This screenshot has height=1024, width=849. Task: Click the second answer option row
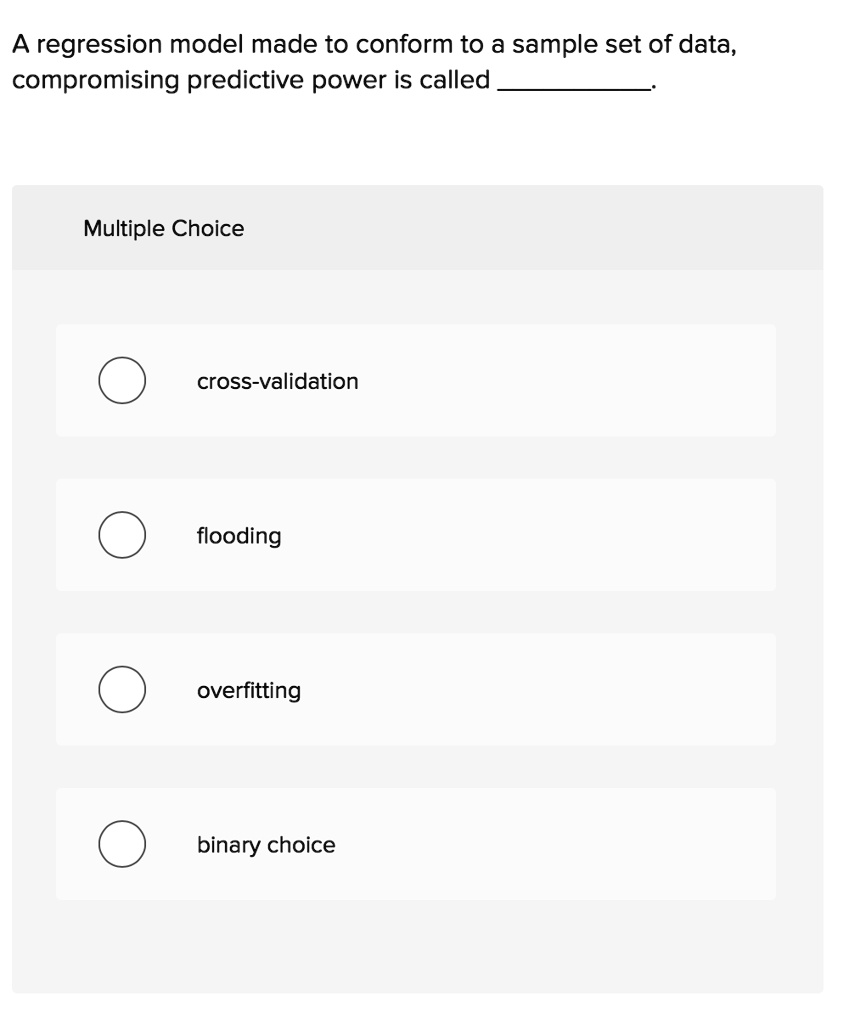[x=416, y=534]
